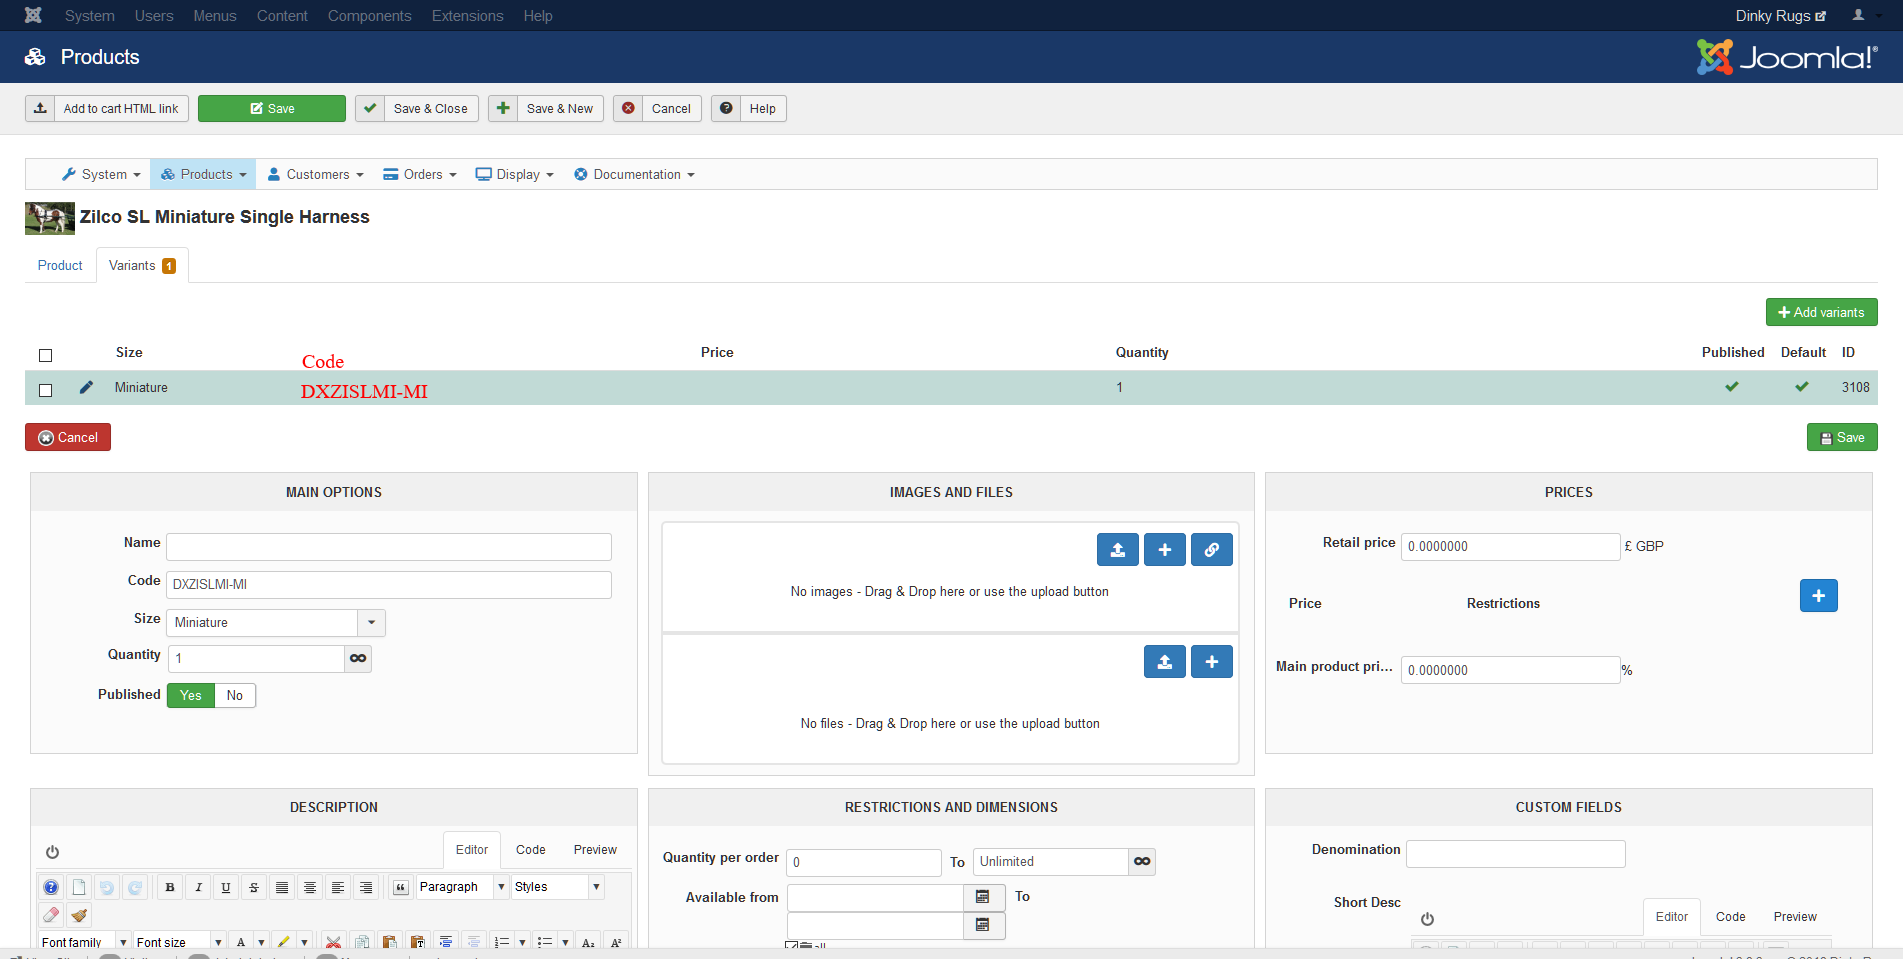Expand the Documentation dropdown menu
Viewport: 1903px width, 959px height.
tap(634, 174)
